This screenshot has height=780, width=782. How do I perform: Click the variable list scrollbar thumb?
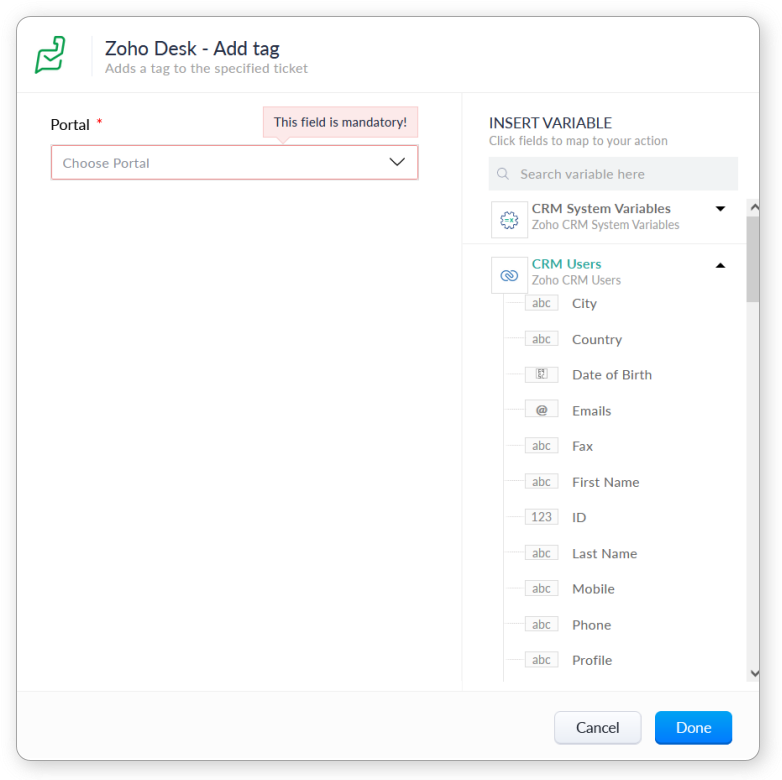coord(753,259)
